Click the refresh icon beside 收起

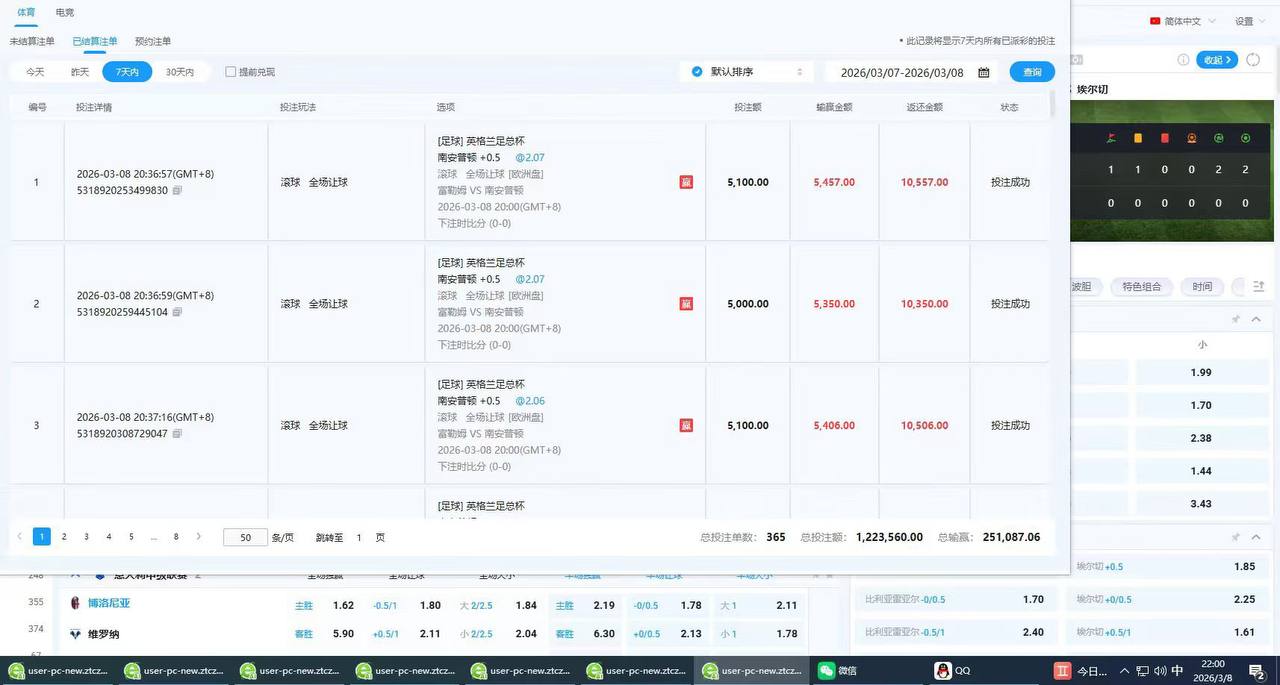pyautogui.click(x=1254, y=60)
